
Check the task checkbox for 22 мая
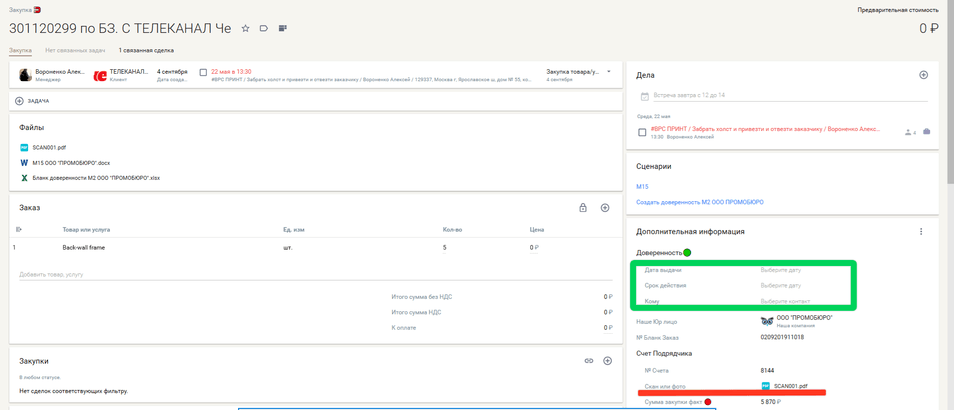tap(203, 73)
